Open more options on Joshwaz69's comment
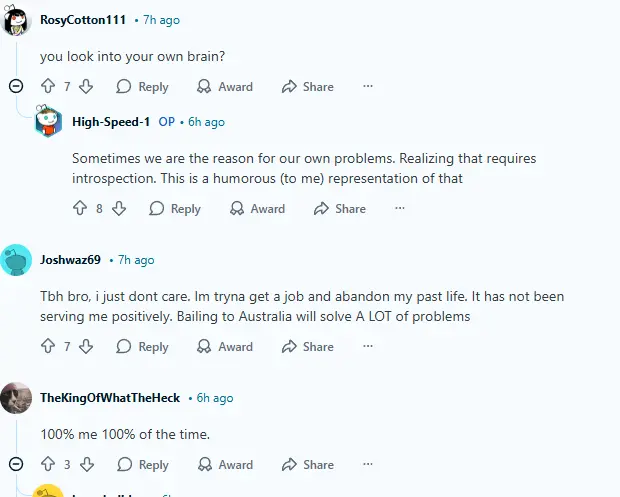This screenshot has height=497, width=620. coord(368,347)
